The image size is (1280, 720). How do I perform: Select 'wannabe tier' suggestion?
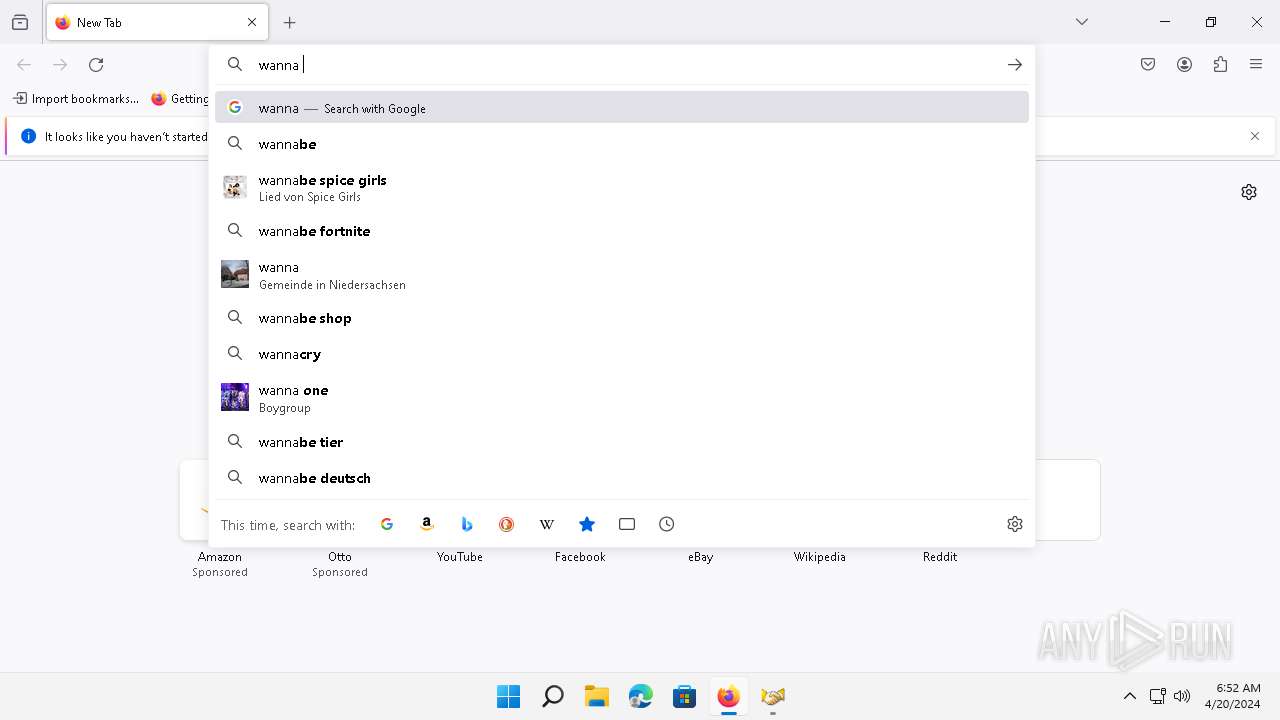[x=622, y=442]
